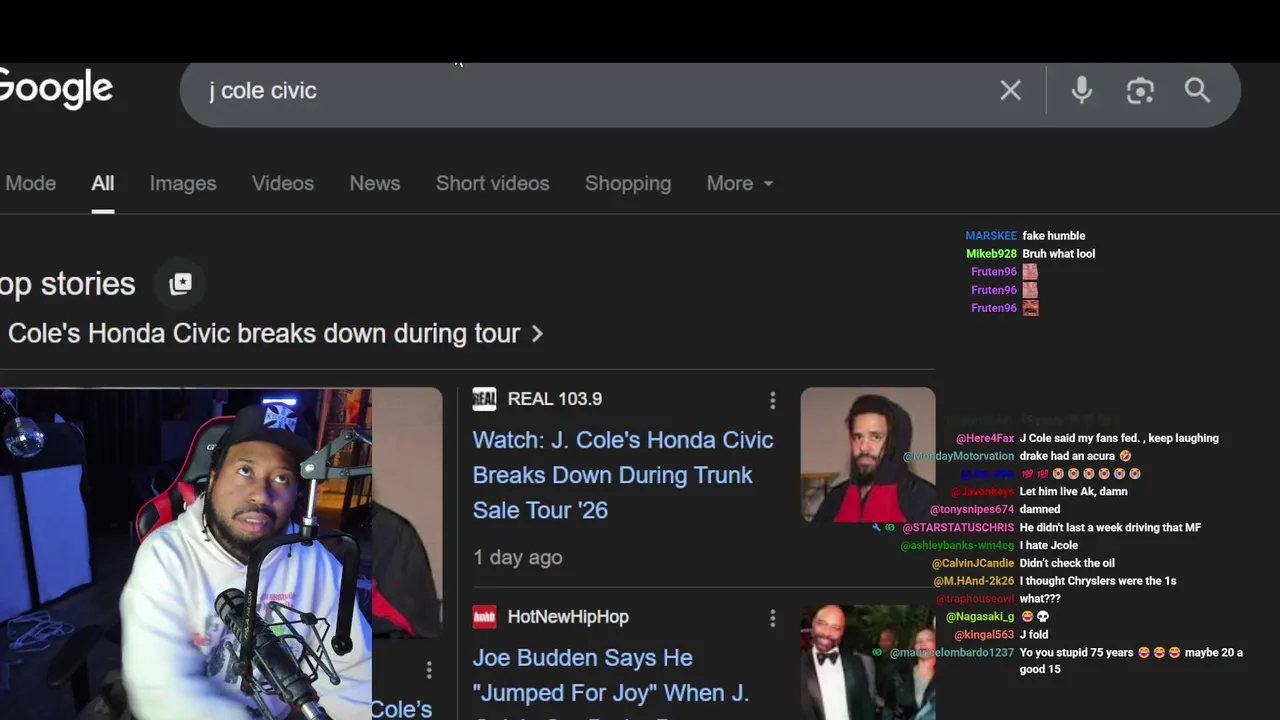Click the 'fake humble' chat message

coord(1053,236)
